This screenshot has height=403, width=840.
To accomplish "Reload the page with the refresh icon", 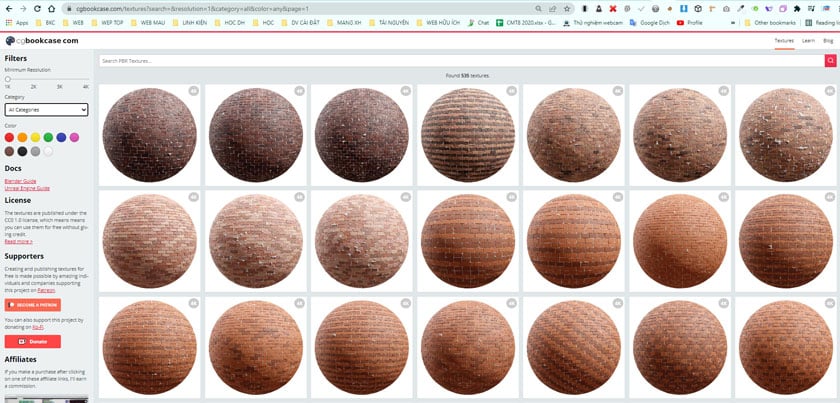I will pos(39,8).
